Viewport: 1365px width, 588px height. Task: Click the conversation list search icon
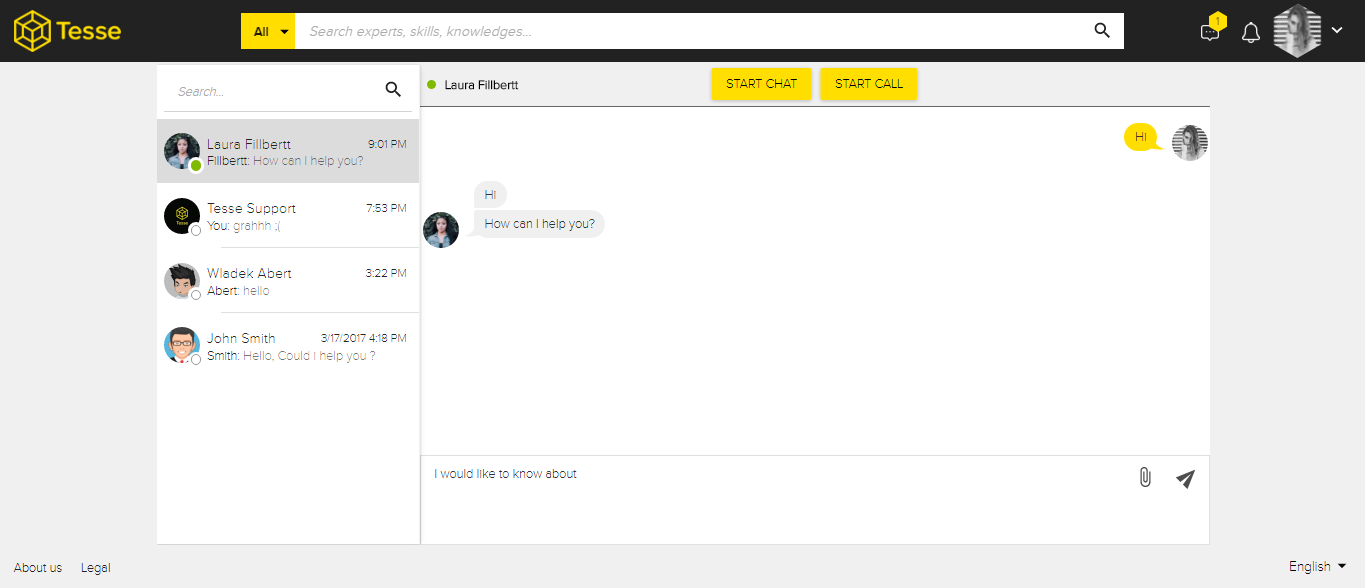click(393, 90)
